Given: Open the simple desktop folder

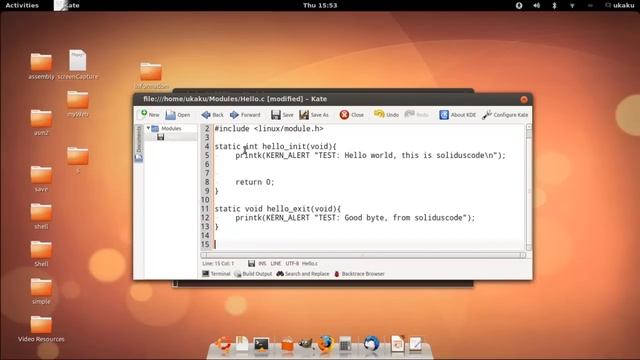Looking at the screenshot, I should click(41, 291).
